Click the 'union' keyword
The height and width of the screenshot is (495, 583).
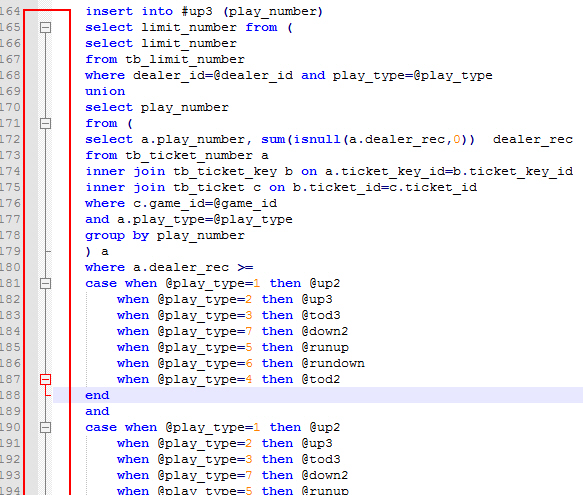105,91
